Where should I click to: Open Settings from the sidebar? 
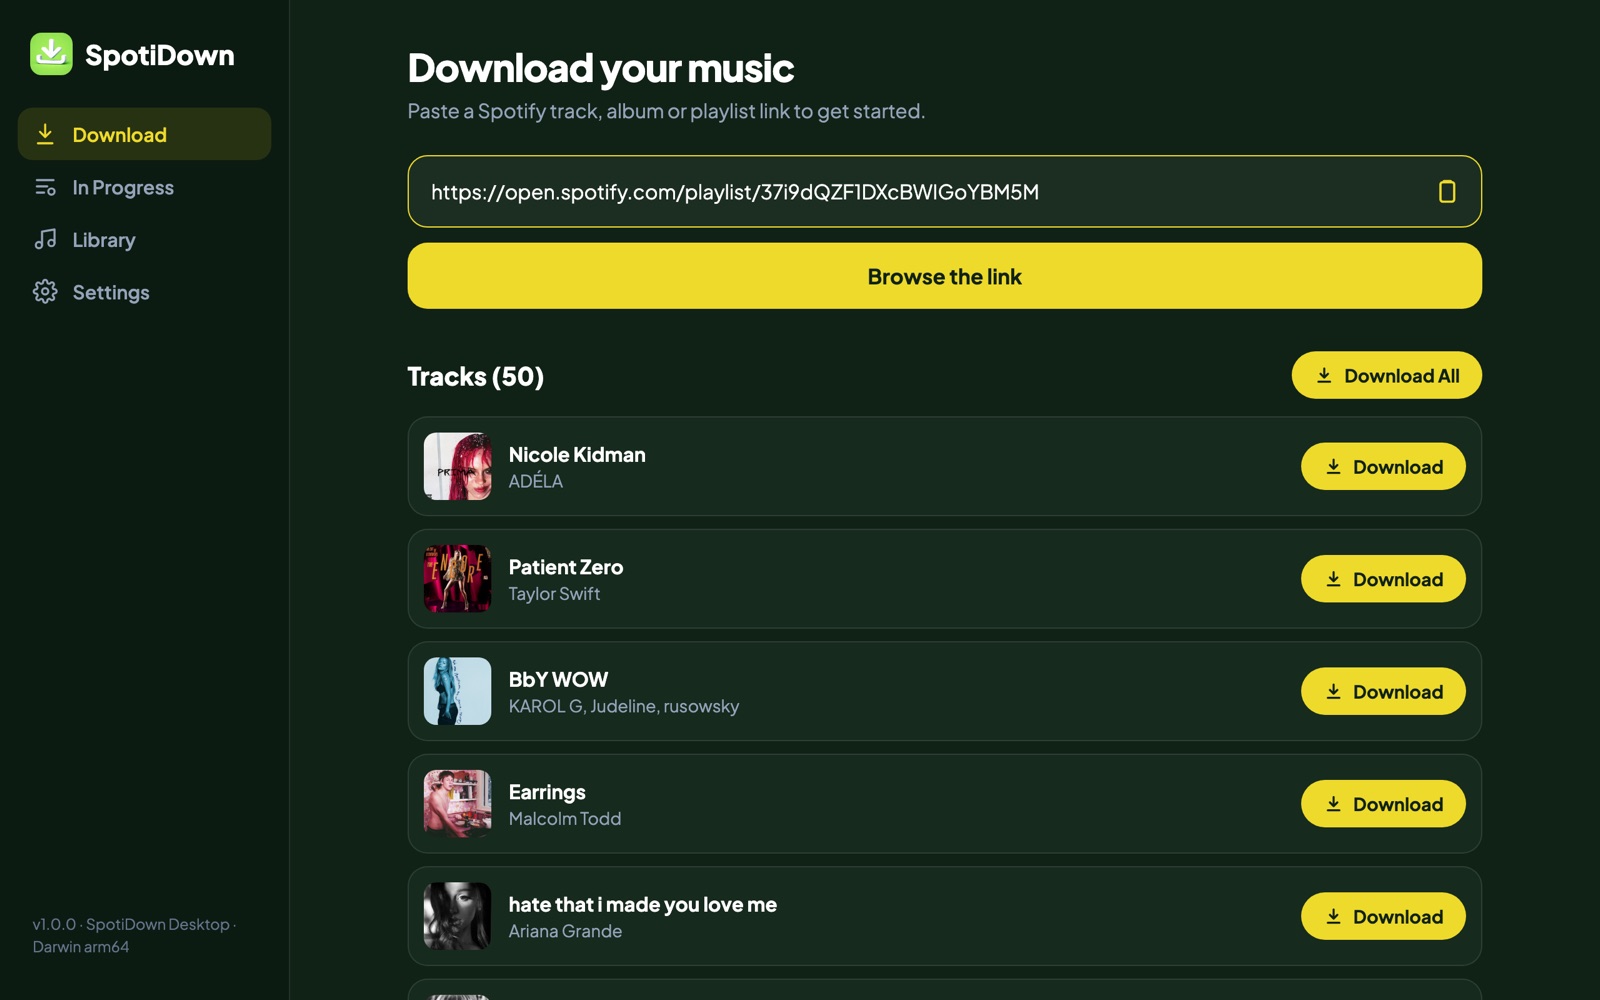point(144,292)
